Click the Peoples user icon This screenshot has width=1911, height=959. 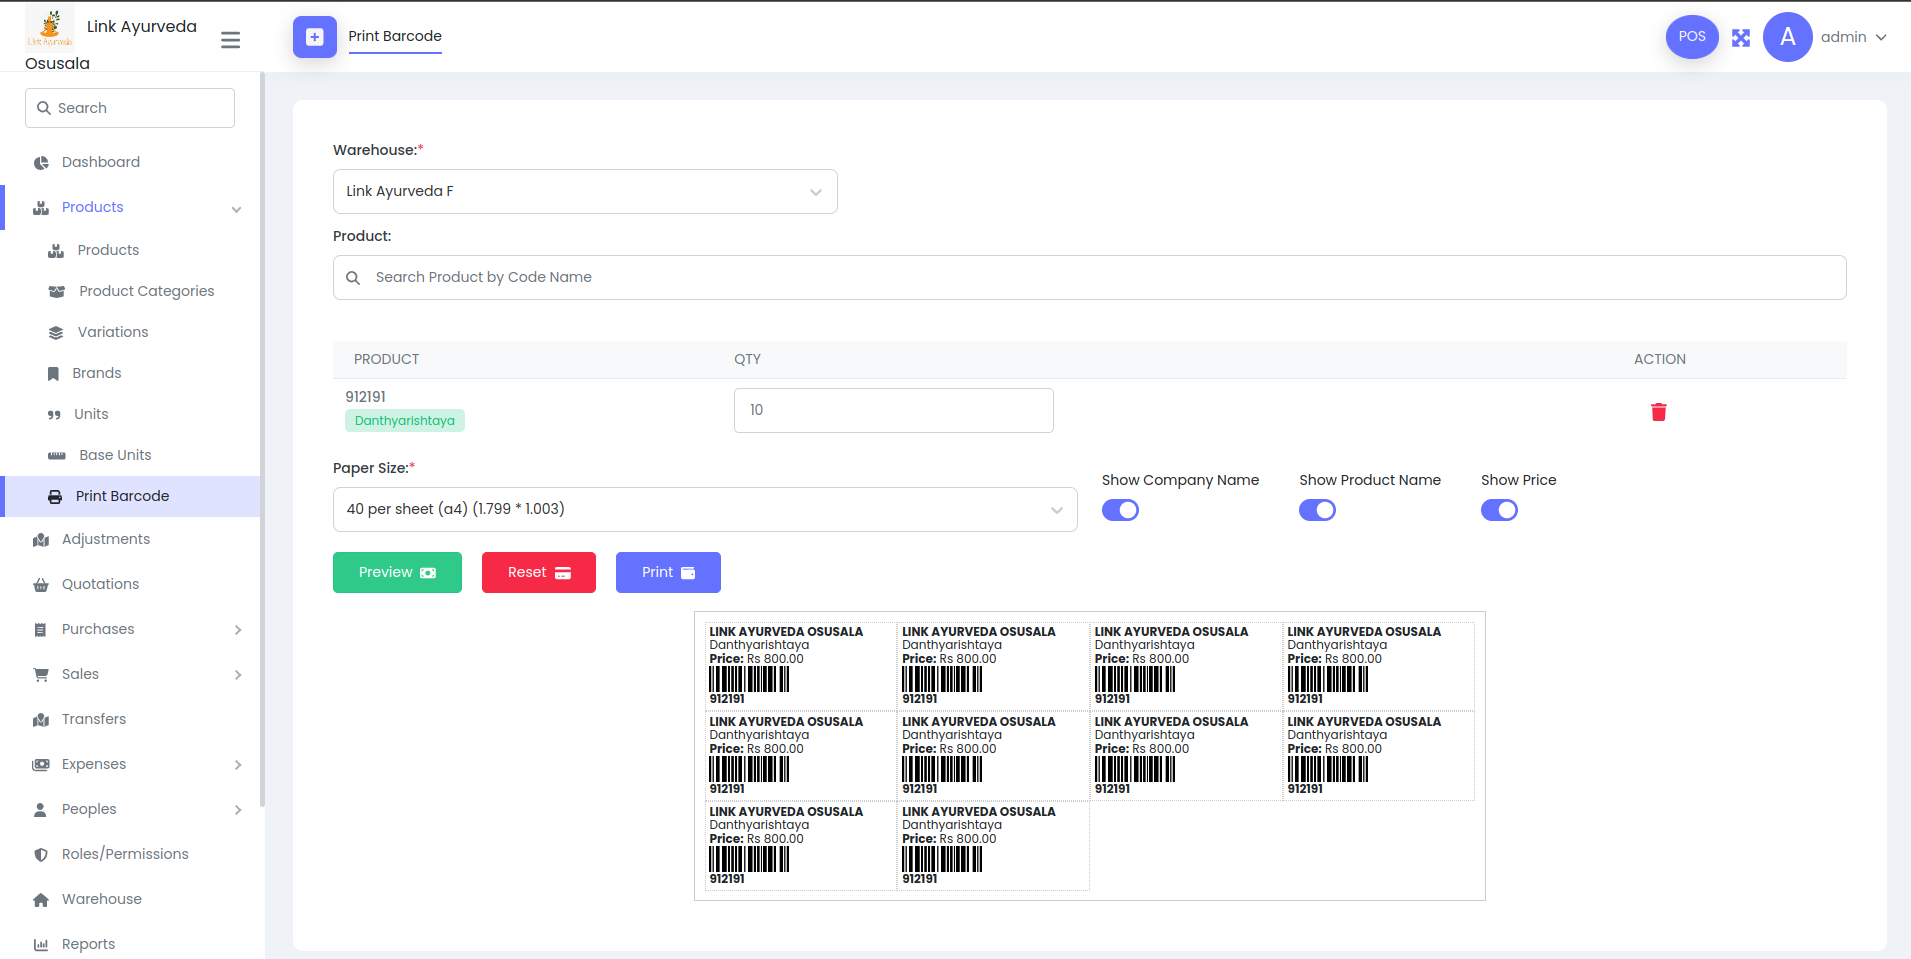tap(40, 810)
